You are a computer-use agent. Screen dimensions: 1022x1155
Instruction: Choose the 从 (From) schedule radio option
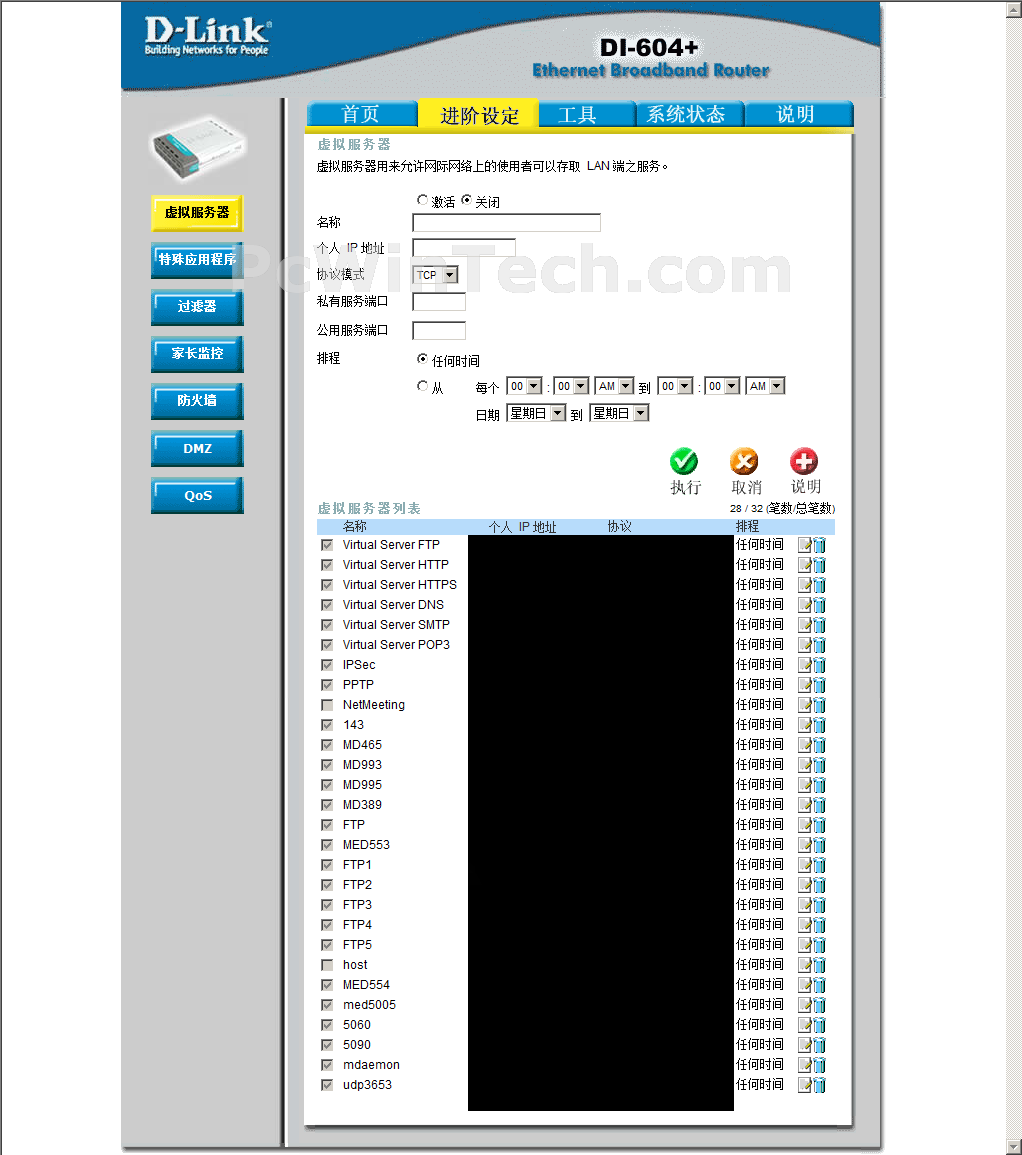422,385
